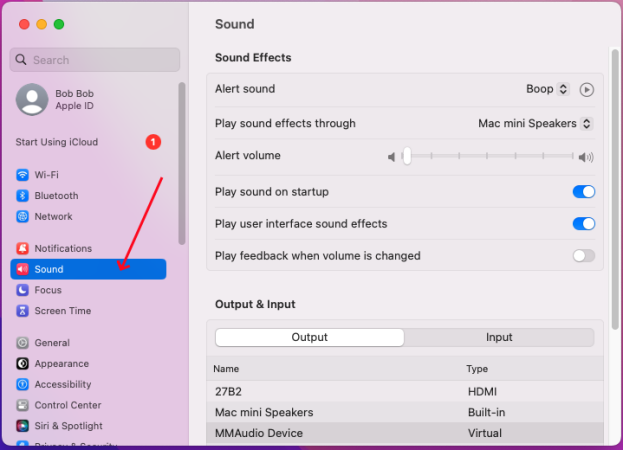Select the Accessibility icon in sidebar
The image size is (623, 450).
[22, 384]
